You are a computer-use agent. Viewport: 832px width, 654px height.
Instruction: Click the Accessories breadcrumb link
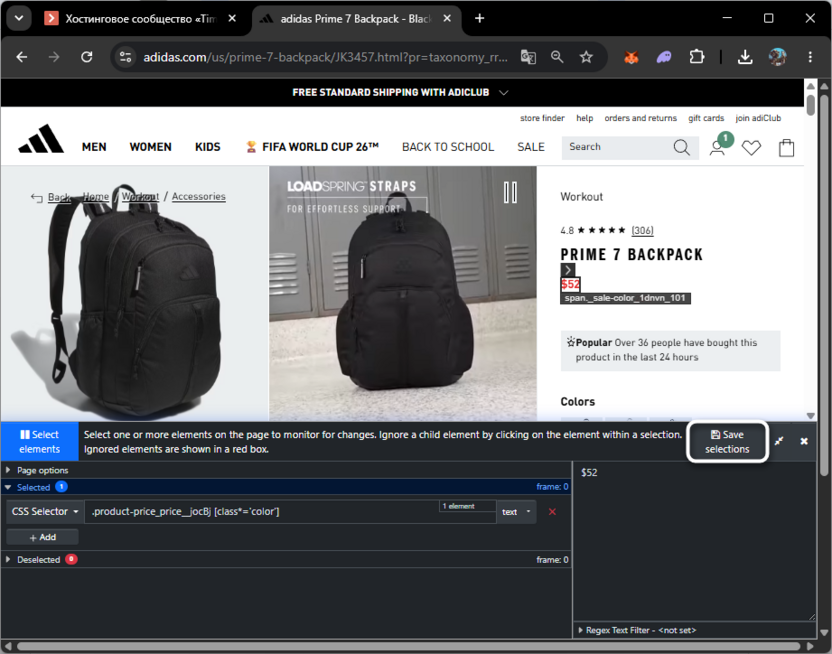tap(198, 196)
